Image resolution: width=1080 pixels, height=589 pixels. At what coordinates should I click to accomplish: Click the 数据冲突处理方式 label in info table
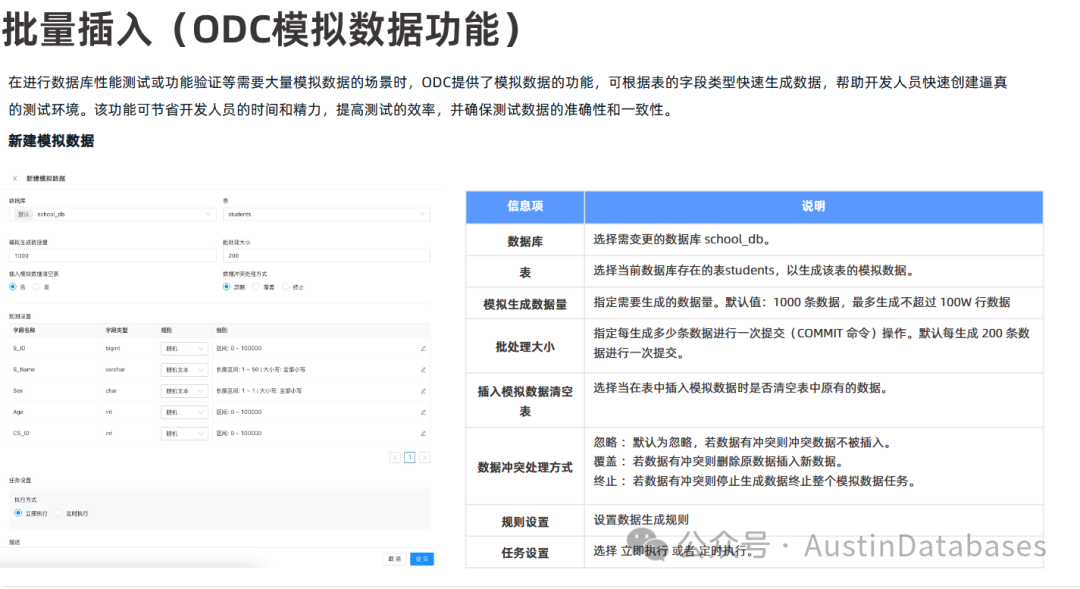[x=525, y=468]
